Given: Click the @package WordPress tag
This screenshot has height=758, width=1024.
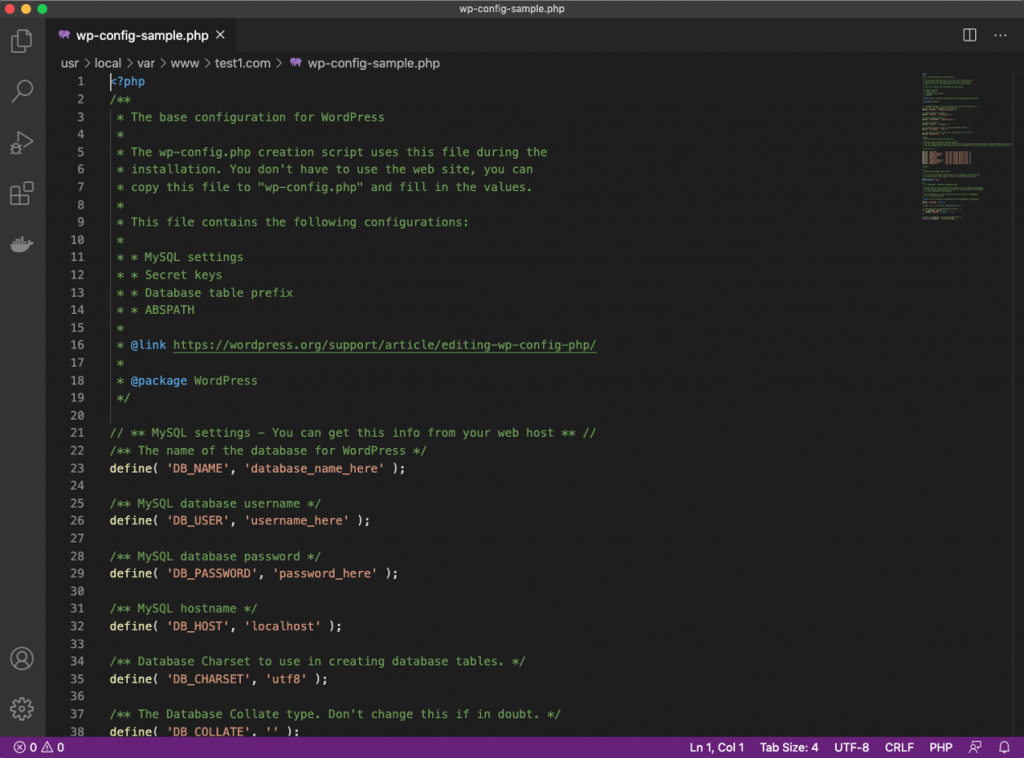Looking at the screenshot, I should tap(193, 381).
